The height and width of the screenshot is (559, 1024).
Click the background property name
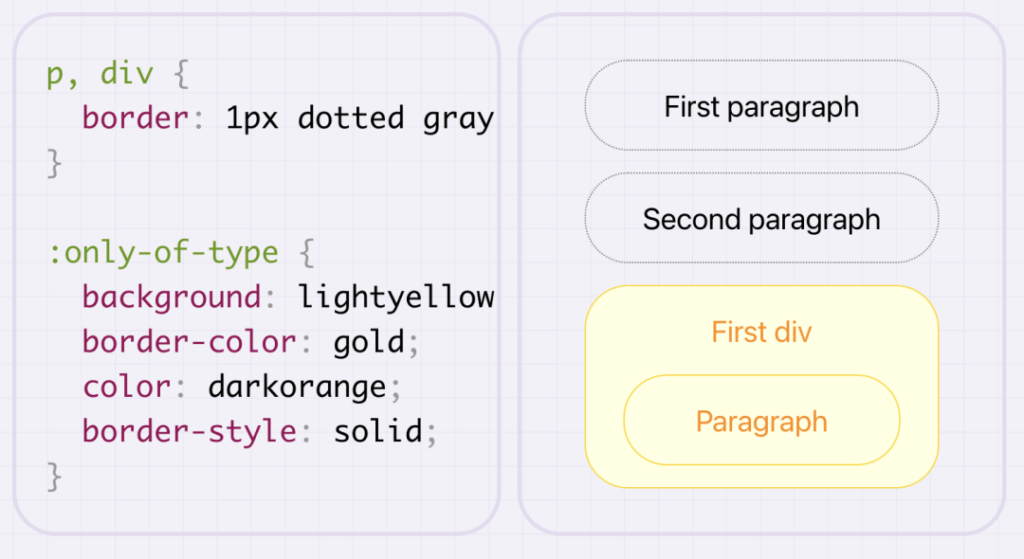172,297
